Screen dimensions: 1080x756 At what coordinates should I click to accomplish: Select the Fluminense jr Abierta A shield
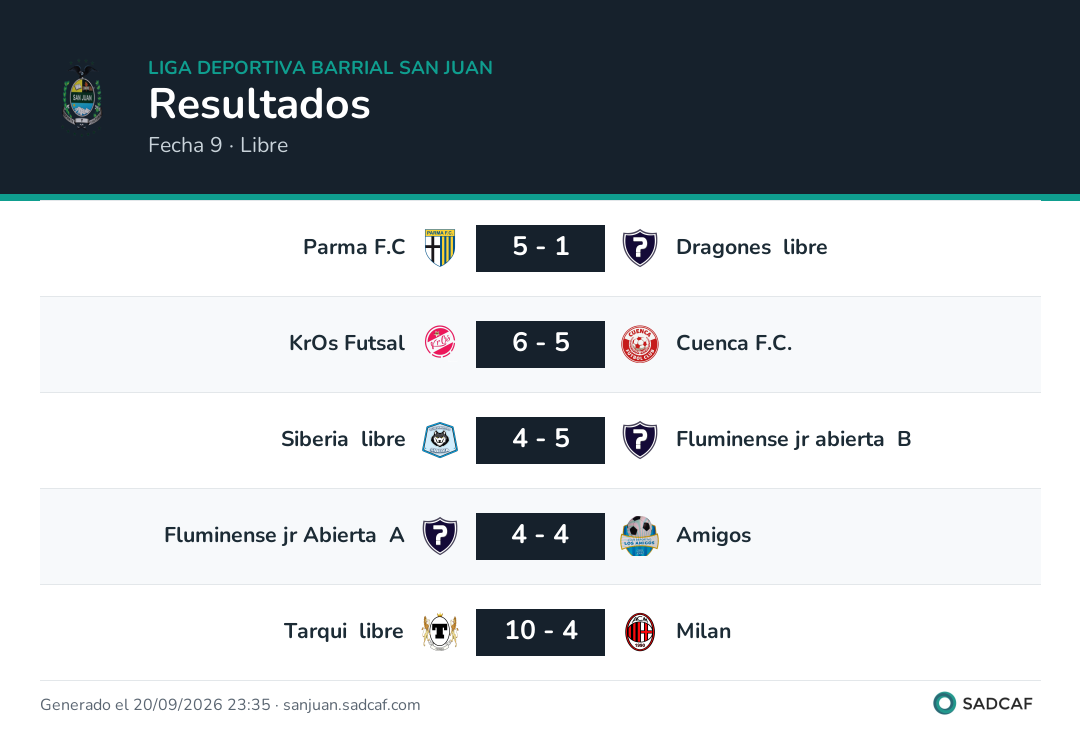point(440,536)
